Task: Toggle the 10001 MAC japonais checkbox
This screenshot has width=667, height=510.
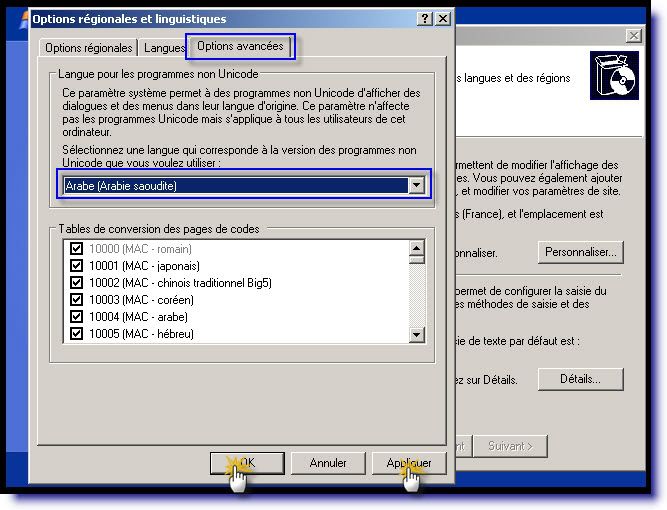Action: (77, 266)
